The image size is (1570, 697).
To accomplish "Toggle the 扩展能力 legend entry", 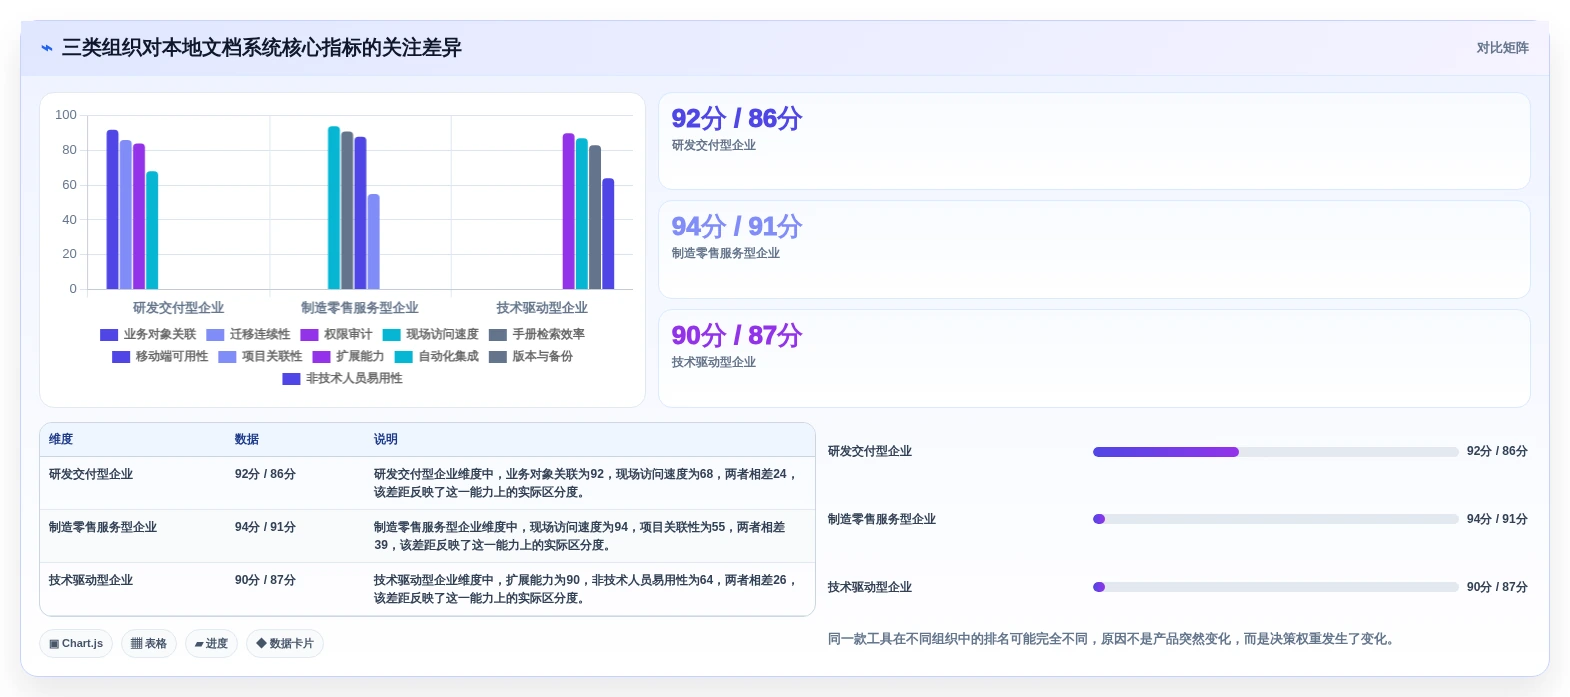I will pyautogui.click(x=348, y=357).
